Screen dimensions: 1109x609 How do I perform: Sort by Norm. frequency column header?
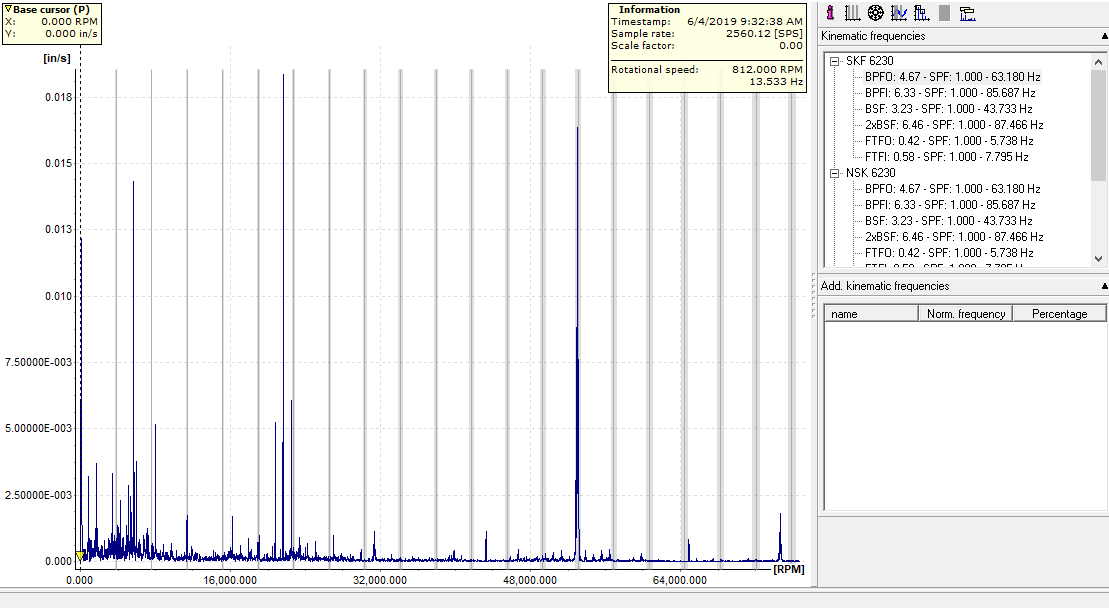[x=965, y=314]
